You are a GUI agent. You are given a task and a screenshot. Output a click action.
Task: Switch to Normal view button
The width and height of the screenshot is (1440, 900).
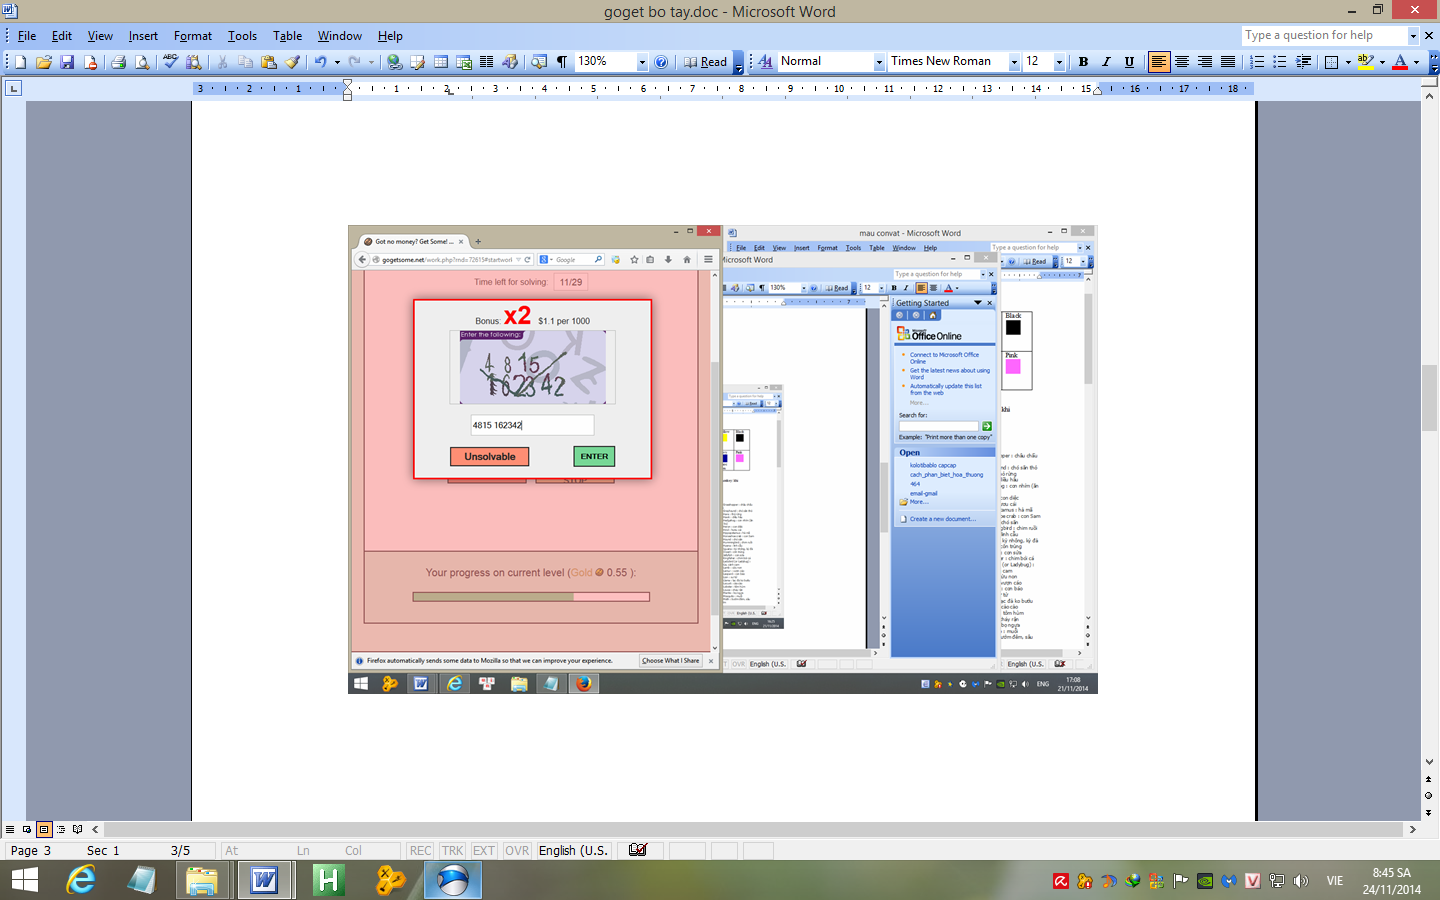click(10, 829)
